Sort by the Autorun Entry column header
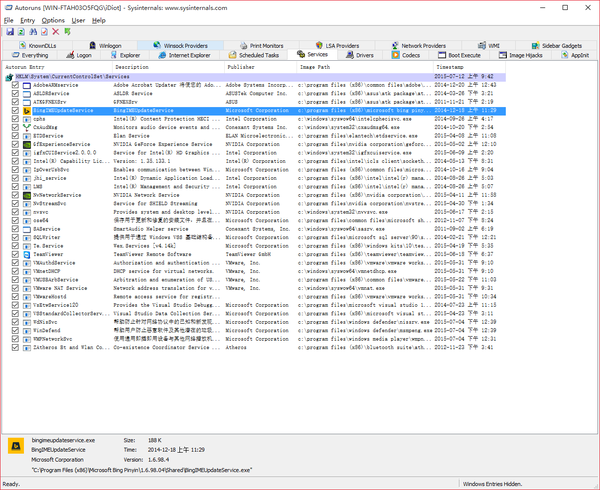The image size is (600, 490). [57, 67]
